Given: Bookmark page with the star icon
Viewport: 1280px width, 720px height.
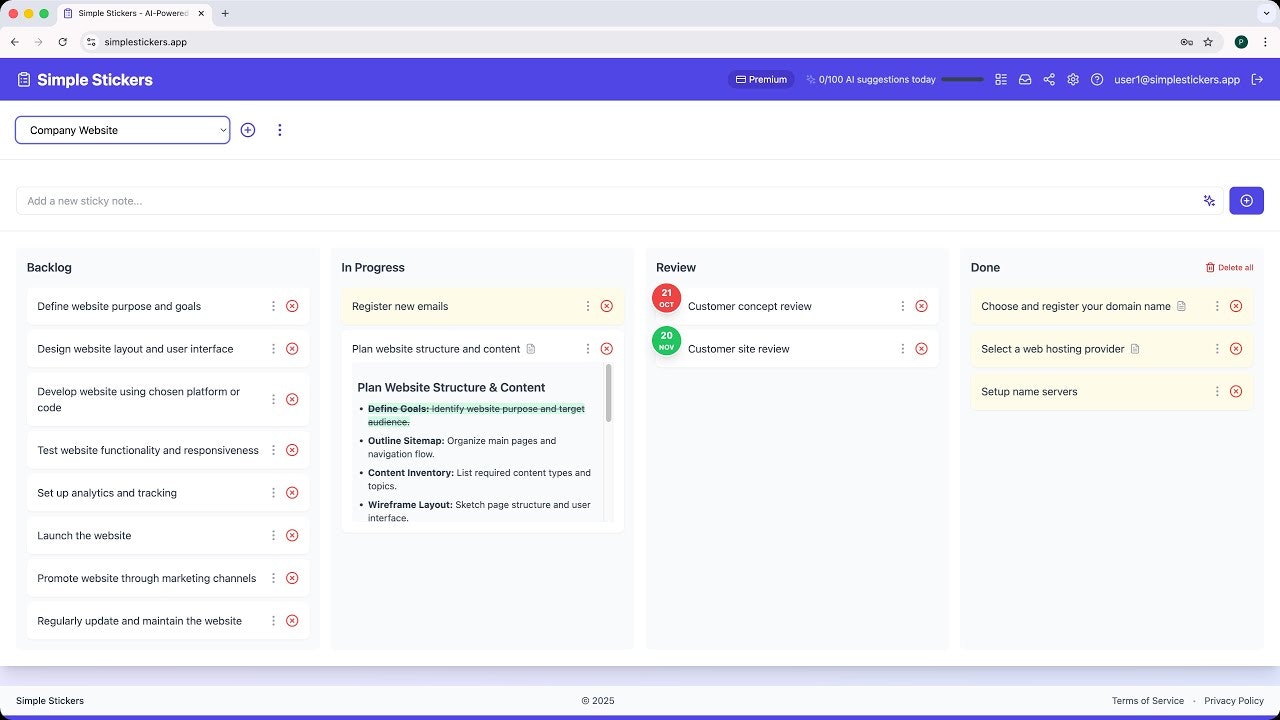Looking at the screenshot, I should pos(1208,42).
